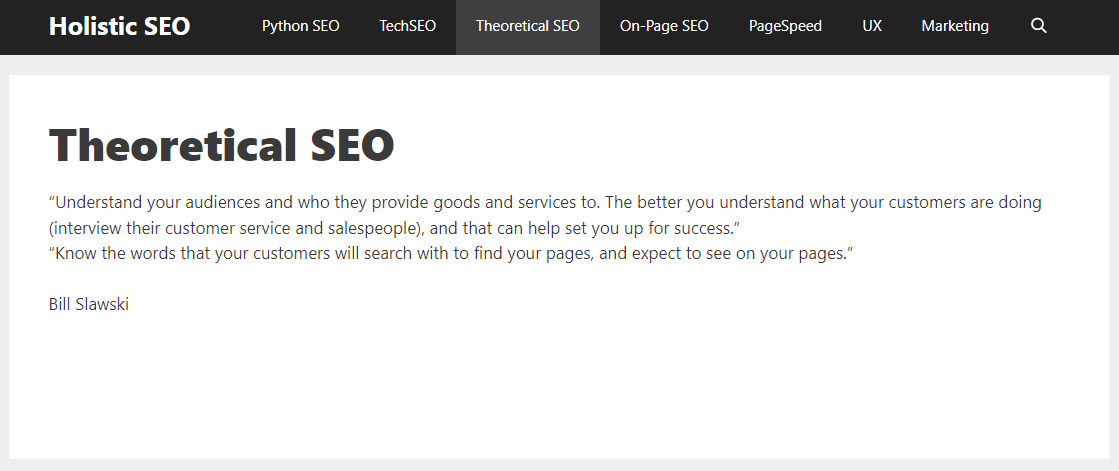Open the Python SEO menu item
Screen dimensions: 1119x471
pos(300,26)
